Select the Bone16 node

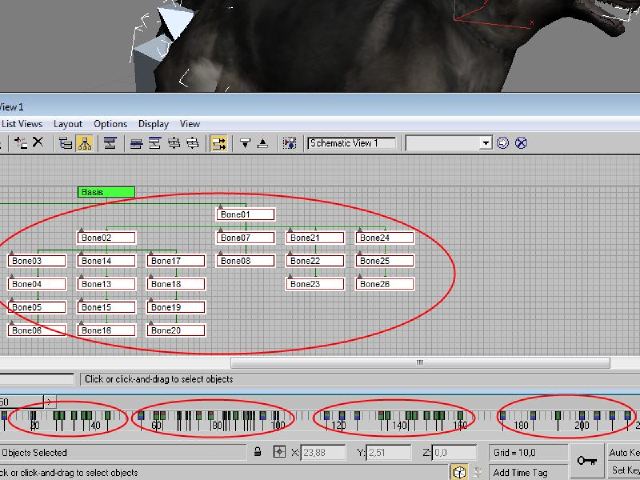pos(107,331)
